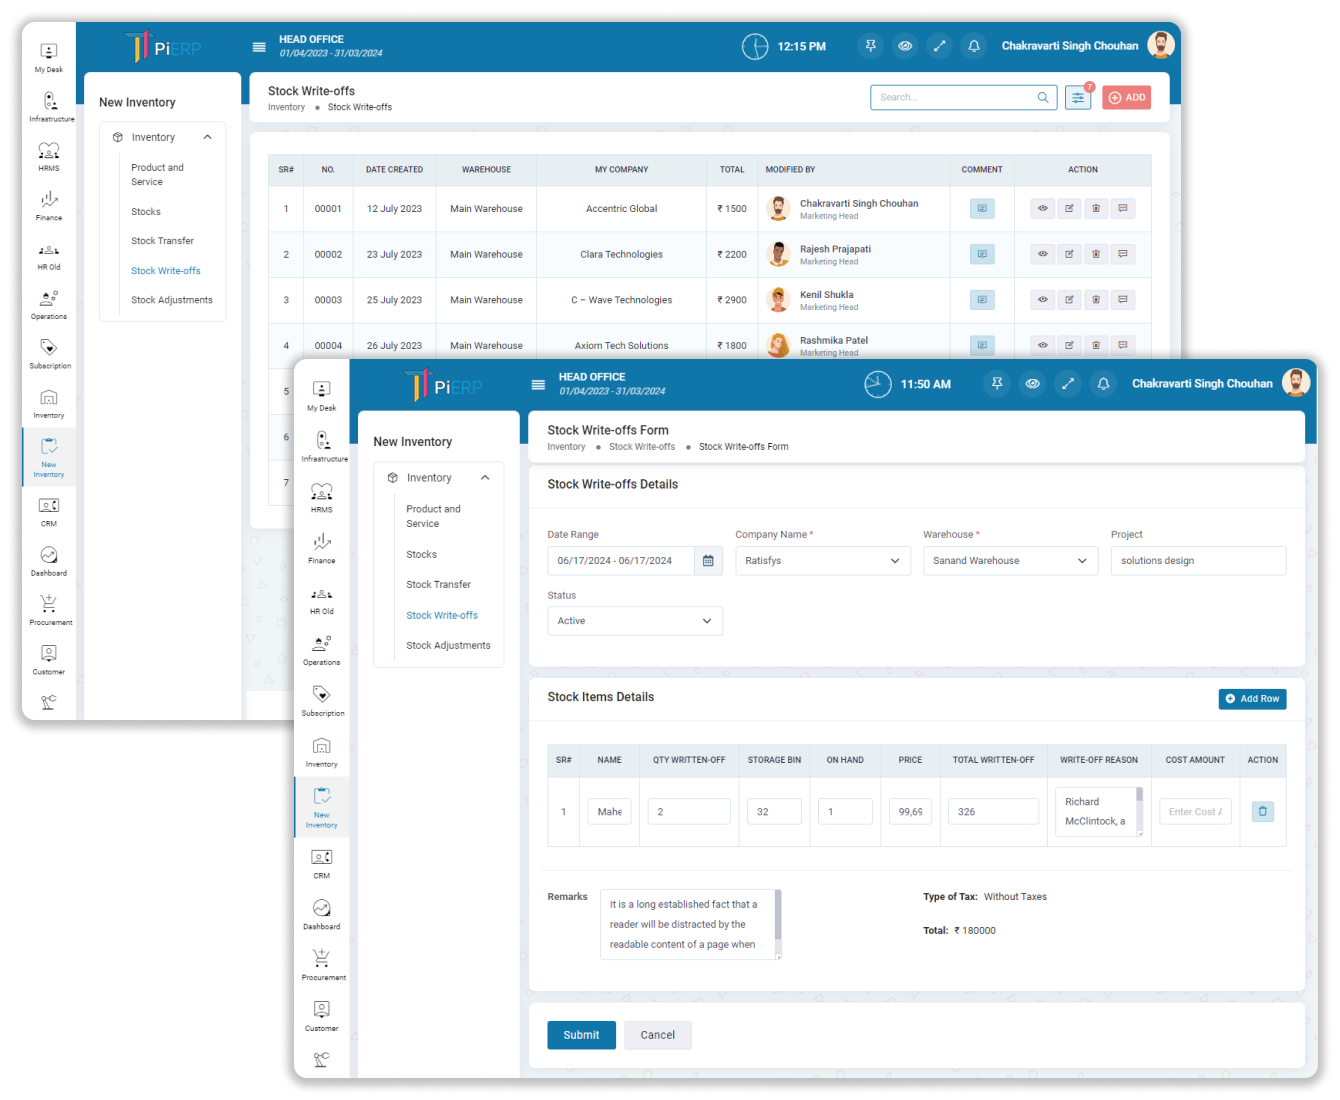Open the calendar picker for Date Range
Viewport: 1340px width, 1100px height.
point(707,561)
